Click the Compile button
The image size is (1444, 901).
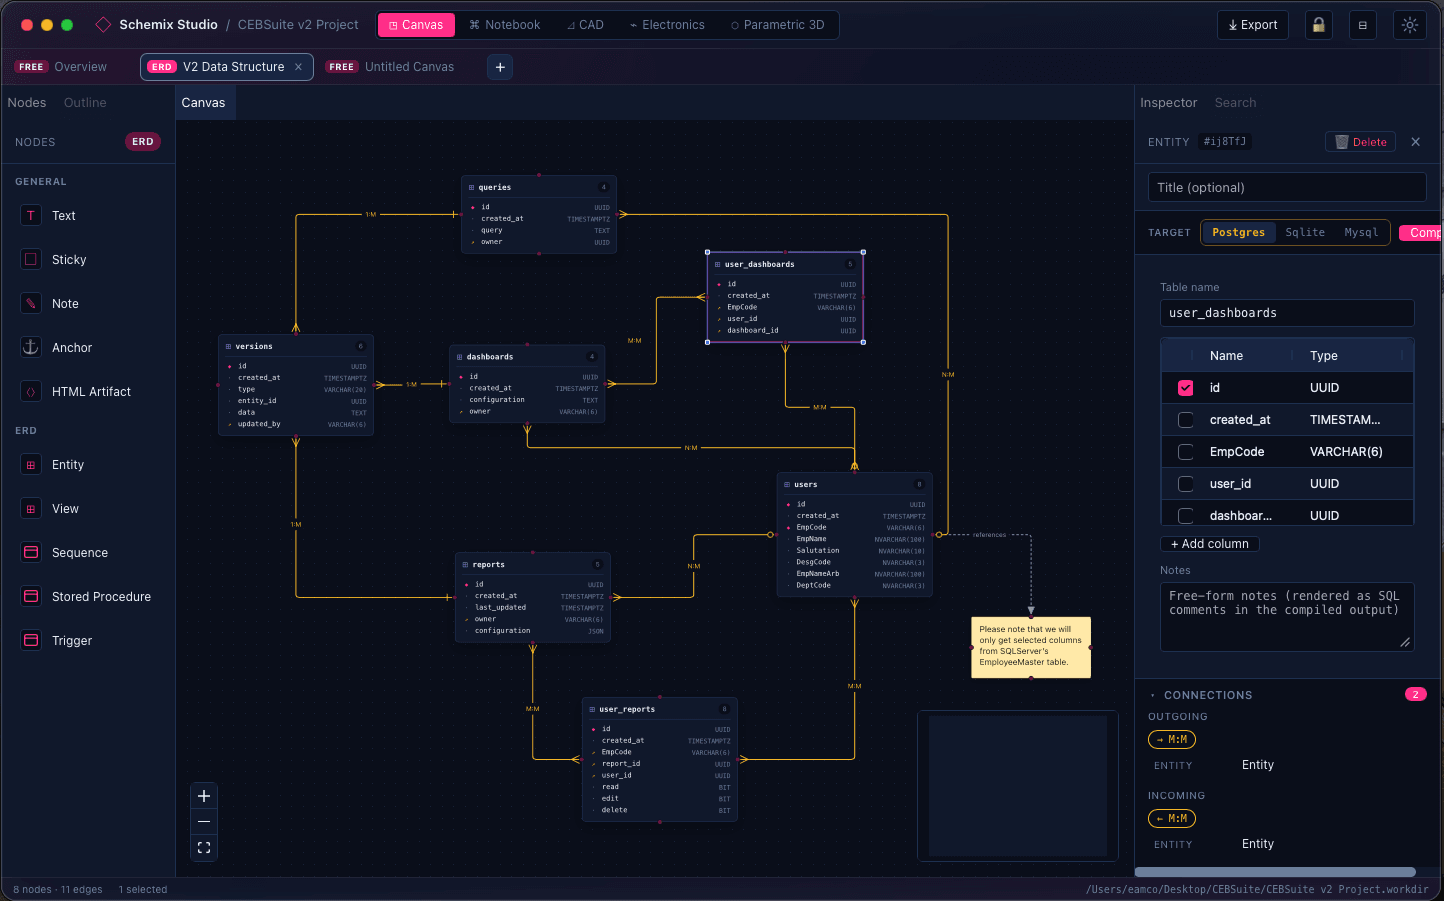point(1421,233)
